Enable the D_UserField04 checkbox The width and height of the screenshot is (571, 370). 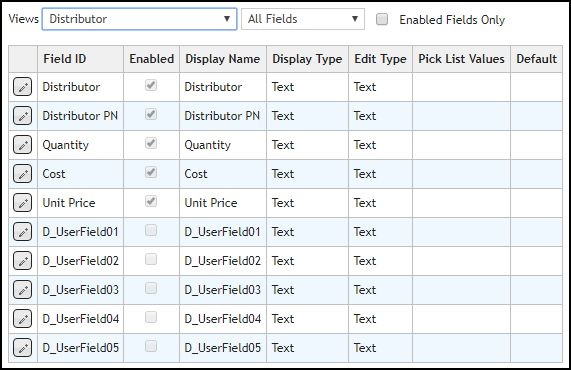point(151,317)
